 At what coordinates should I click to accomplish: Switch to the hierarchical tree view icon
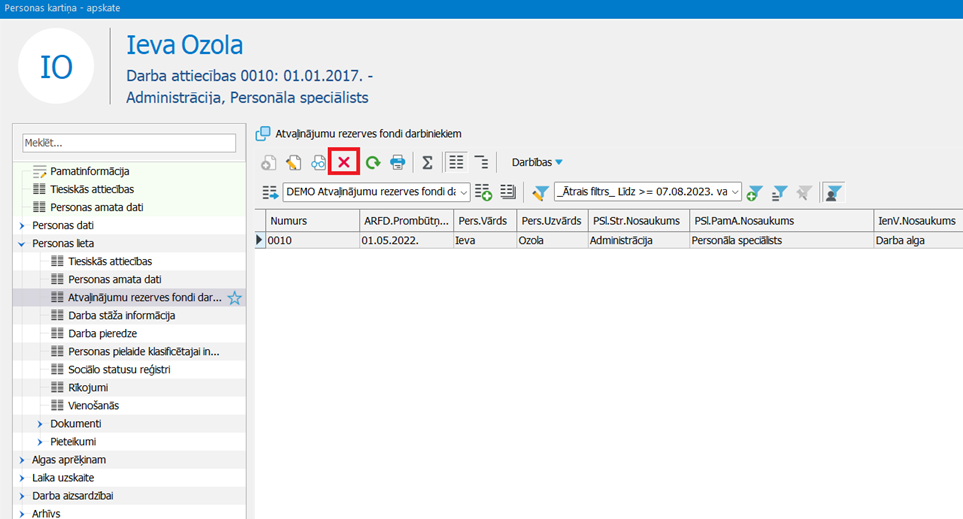click(482, 162)
